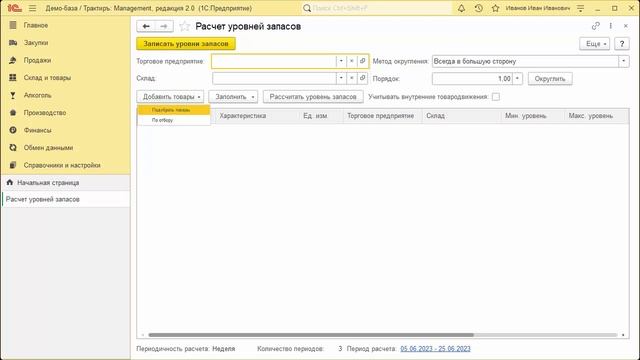
Task: Open help question mark button
Action: click(622, 44)
